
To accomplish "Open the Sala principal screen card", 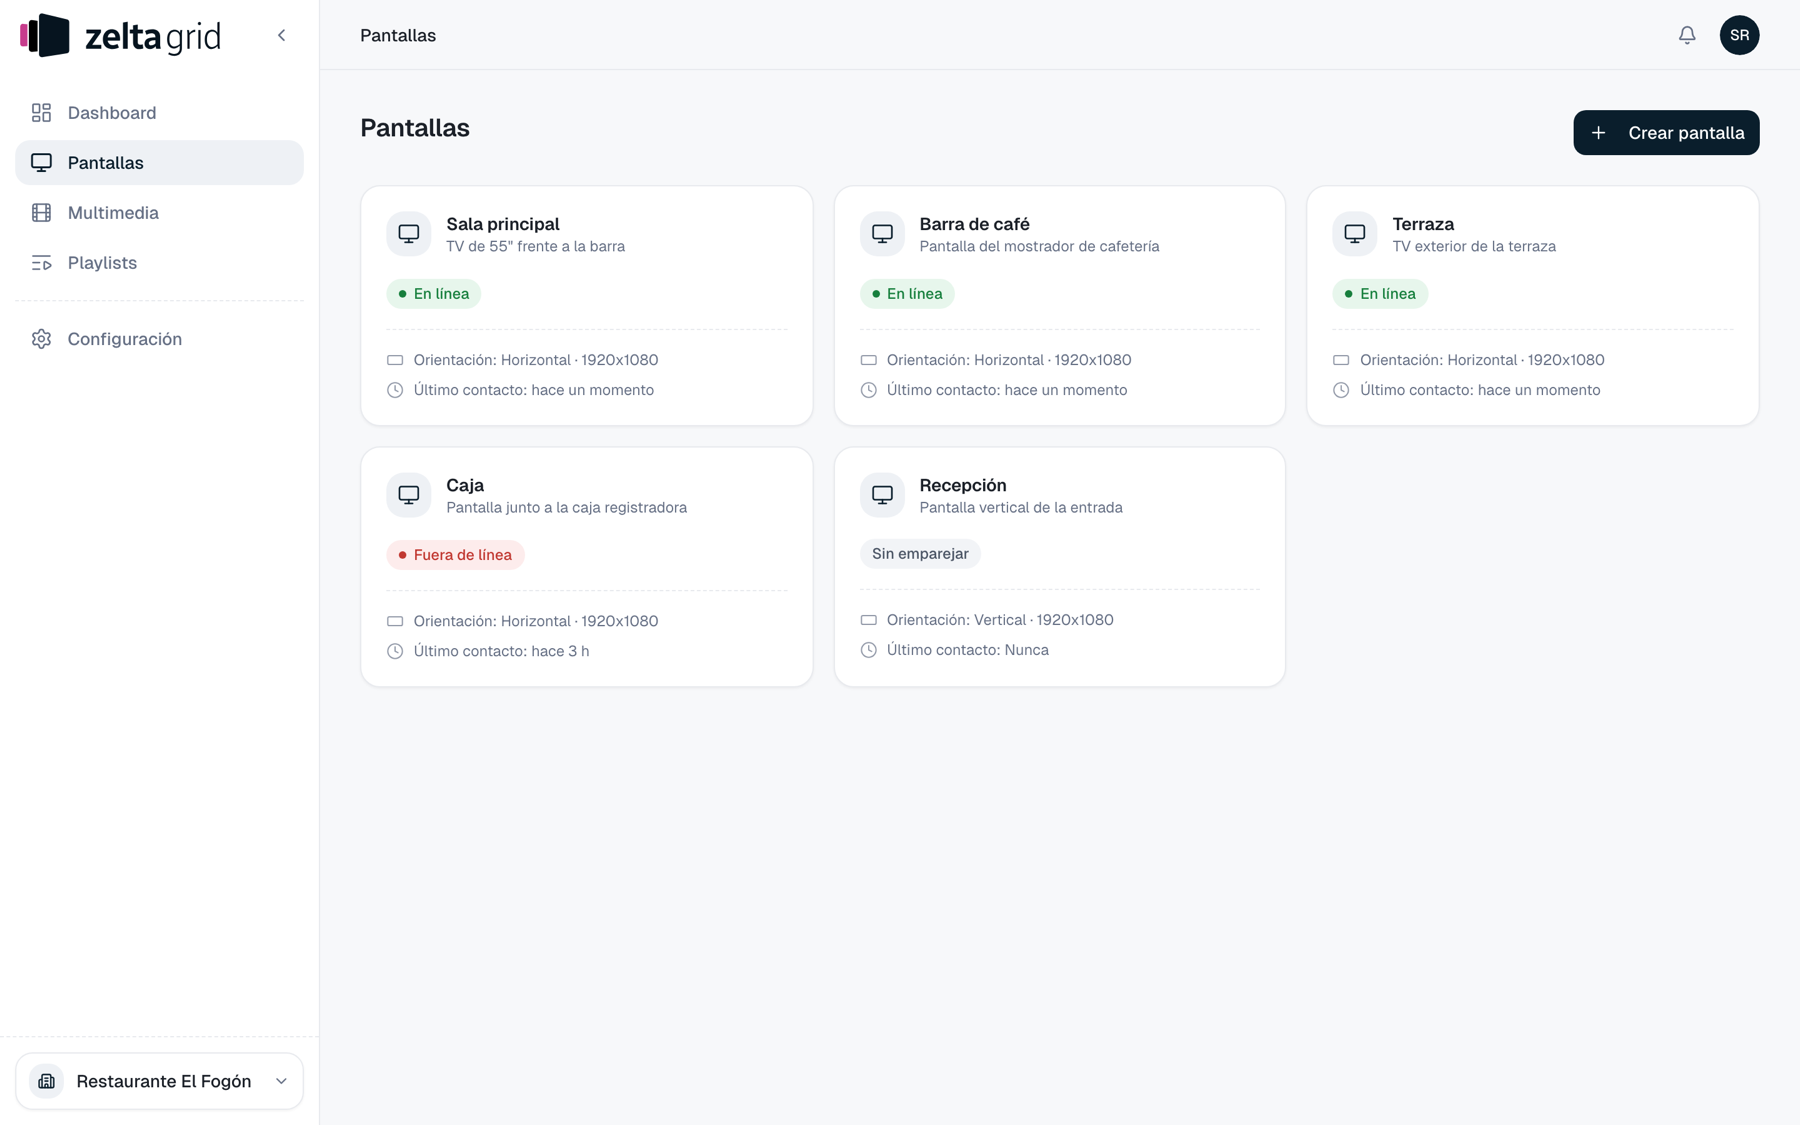I will tap(587, 306).
